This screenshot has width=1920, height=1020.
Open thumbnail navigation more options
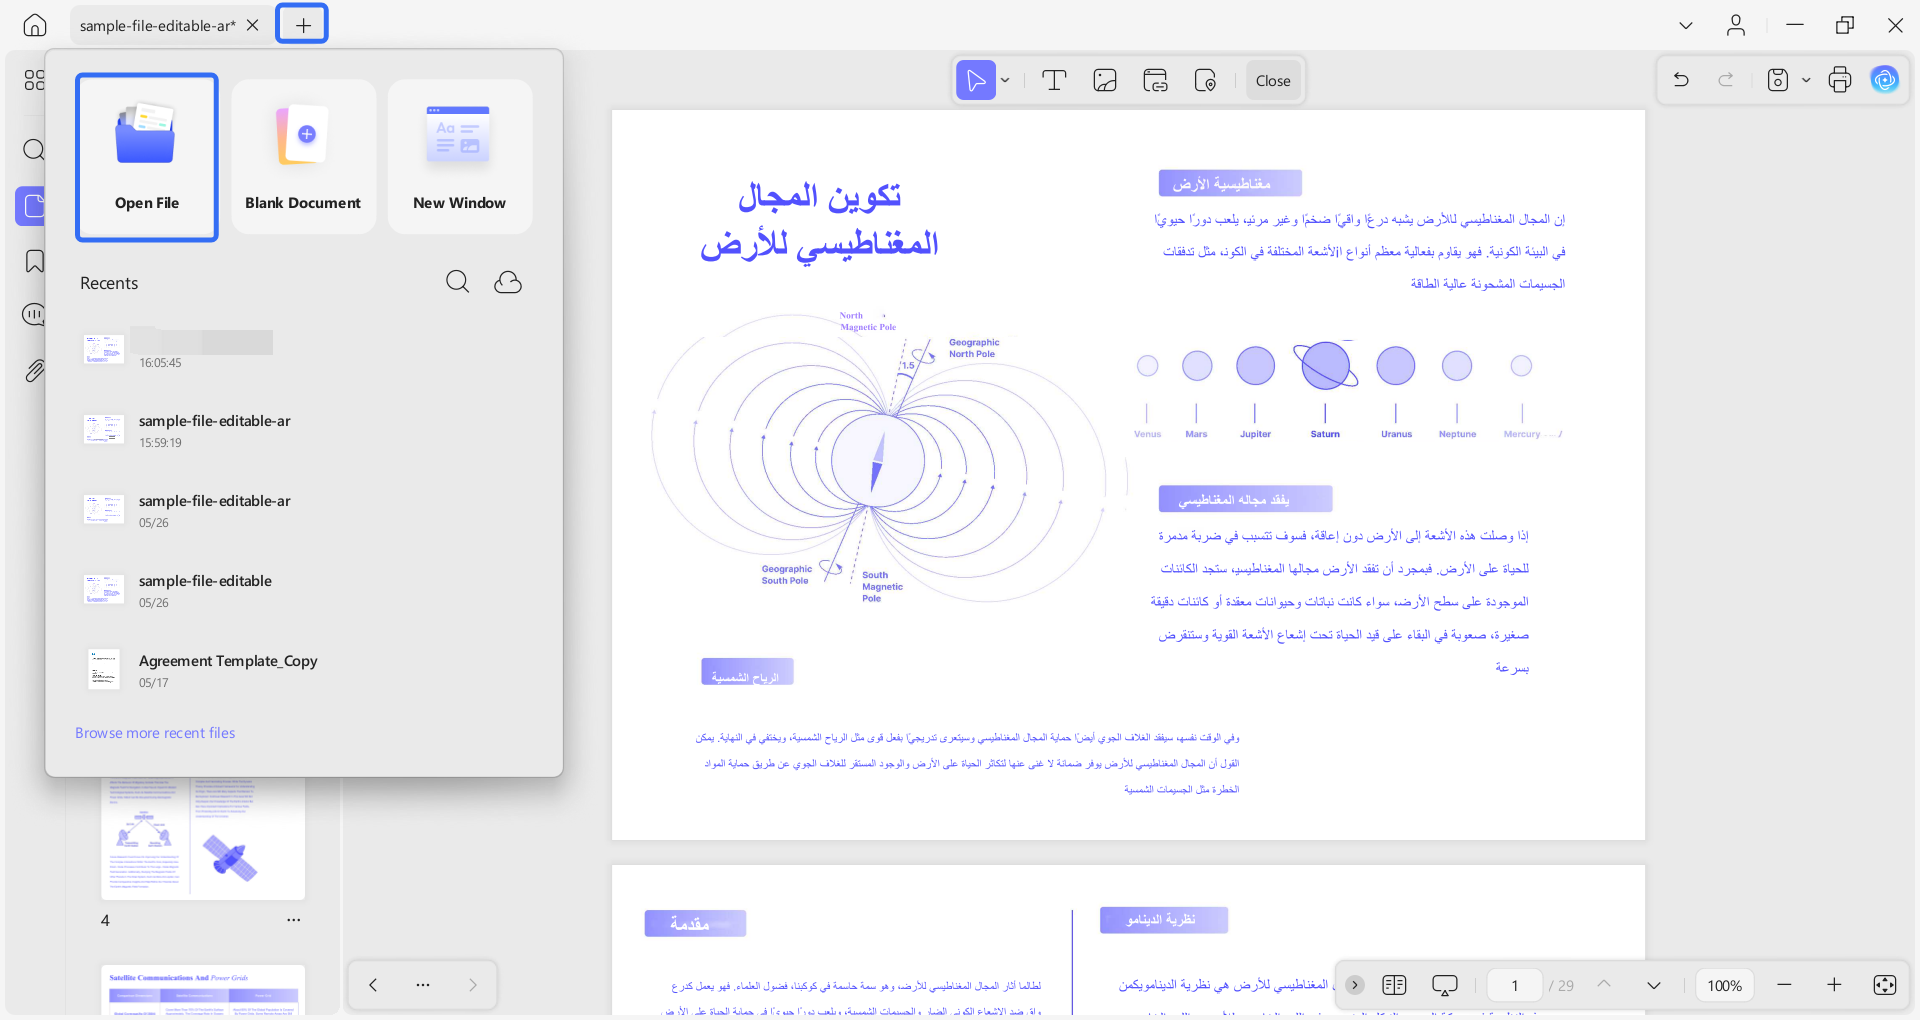pyautogui.click(x=423, y=985)
